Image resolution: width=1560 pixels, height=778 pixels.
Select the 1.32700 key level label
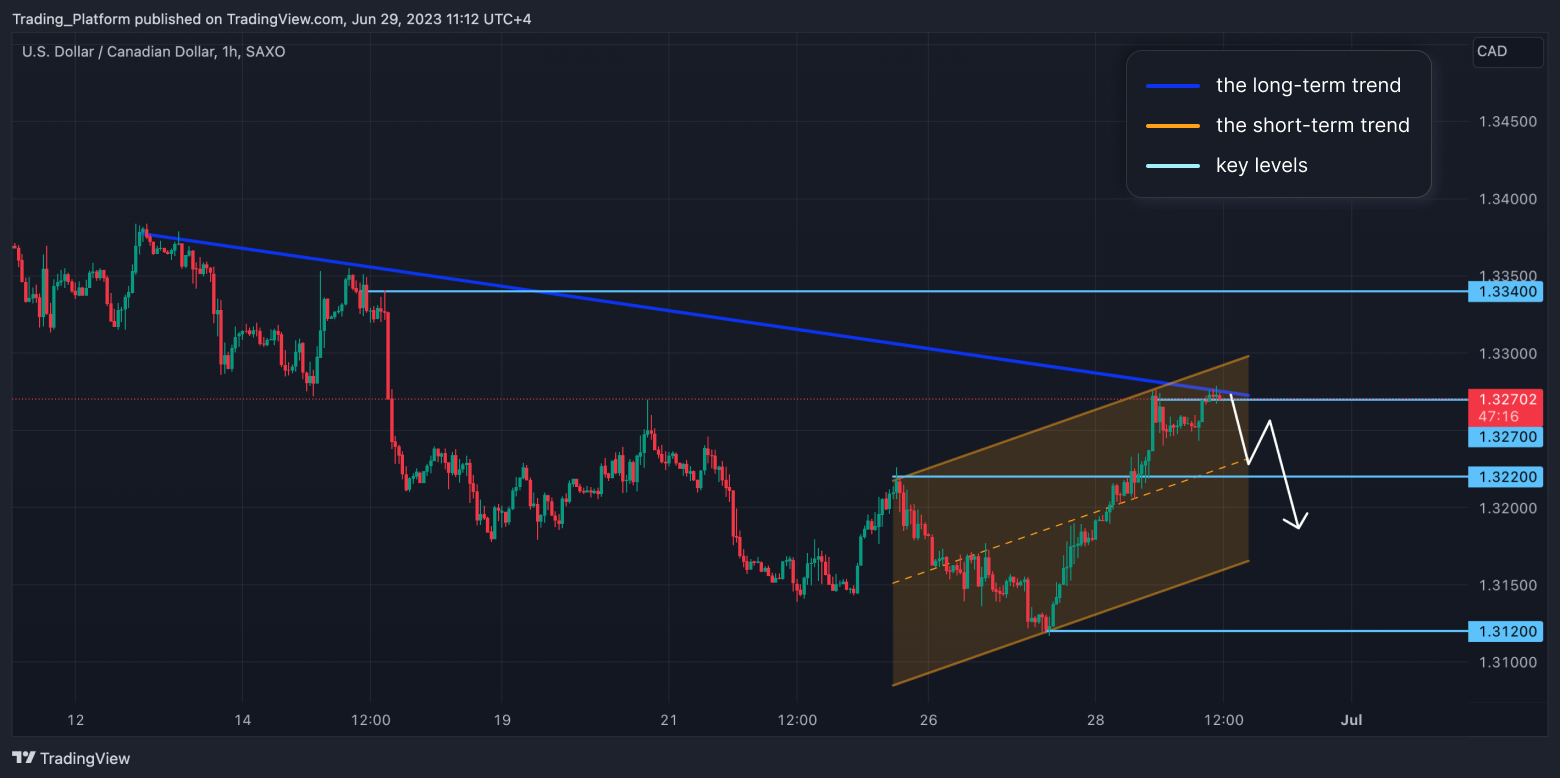click(1505, 437)
